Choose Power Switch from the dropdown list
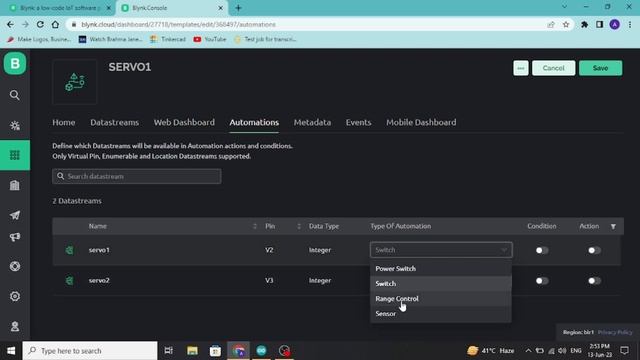The width and height of the screenshot is (640, 360). pyautogui.click(x=441, y=269)
